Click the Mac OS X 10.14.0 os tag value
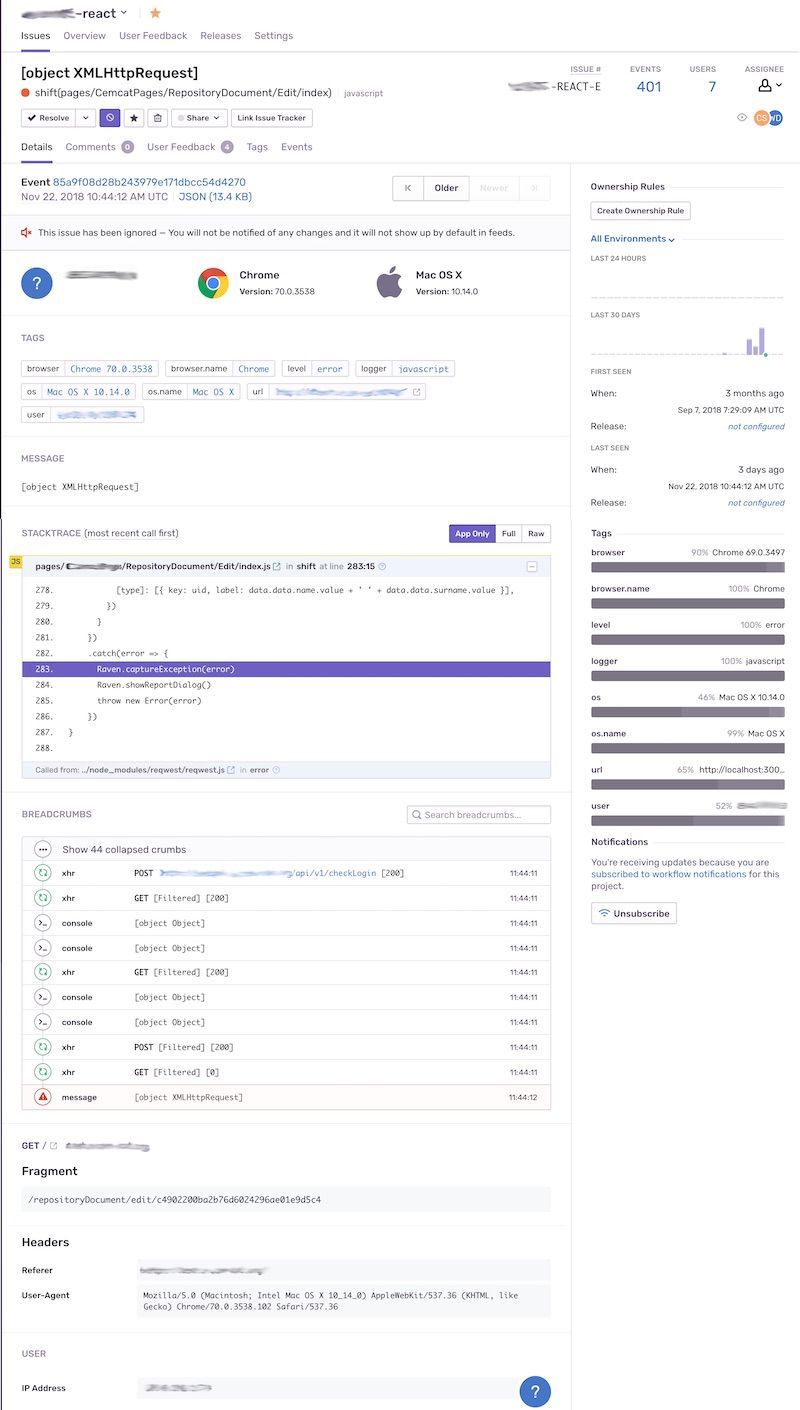Screen dimensions: 800x1410 pyautogui.click(x=88, y=392)
